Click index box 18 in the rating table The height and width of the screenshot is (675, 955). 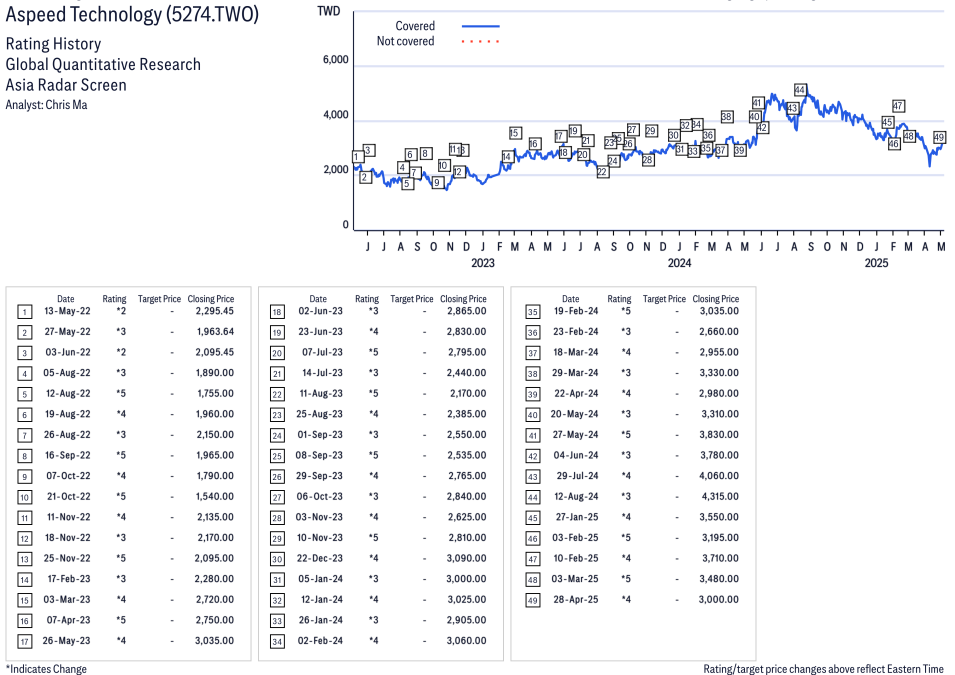click(277, 313)
